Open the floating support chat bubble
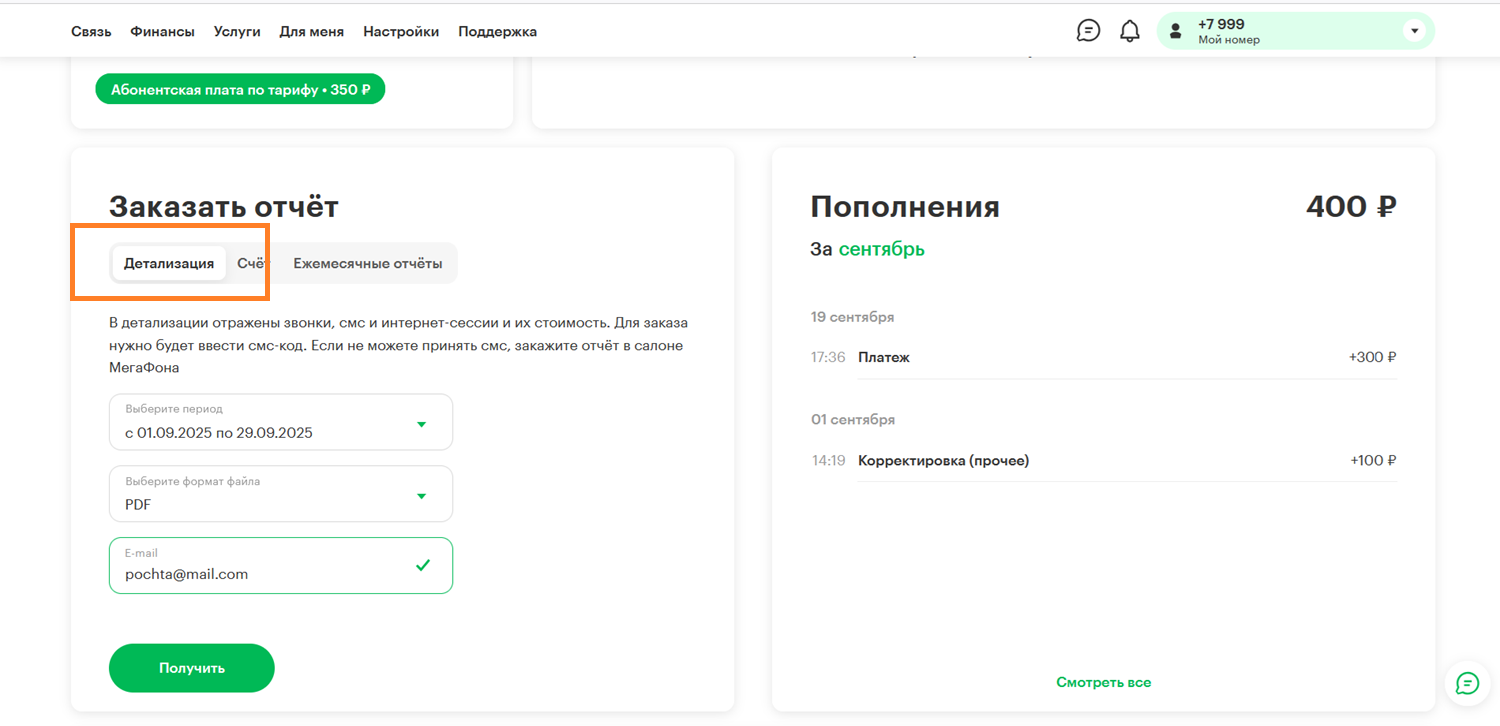1500x726 pixels. 1466,683
